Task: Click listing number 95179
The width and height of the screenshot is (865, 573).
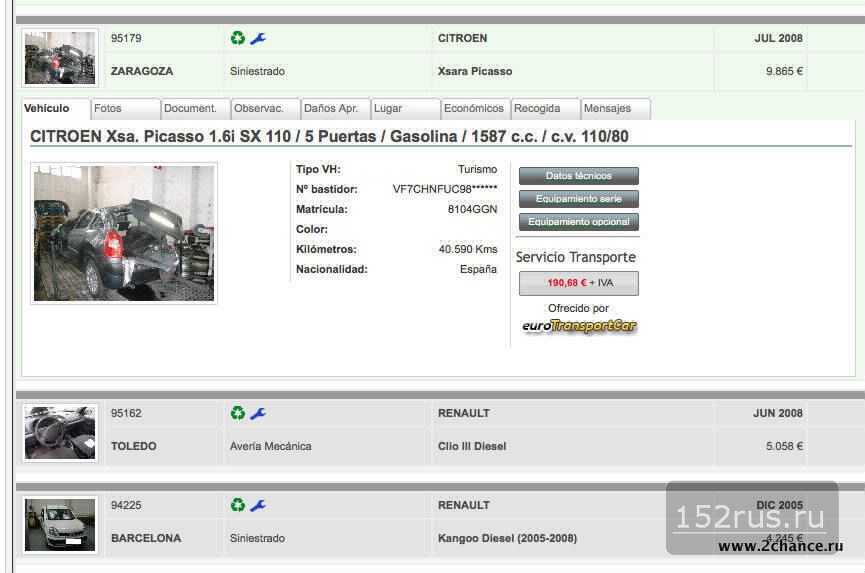Action: click(126, 39)
